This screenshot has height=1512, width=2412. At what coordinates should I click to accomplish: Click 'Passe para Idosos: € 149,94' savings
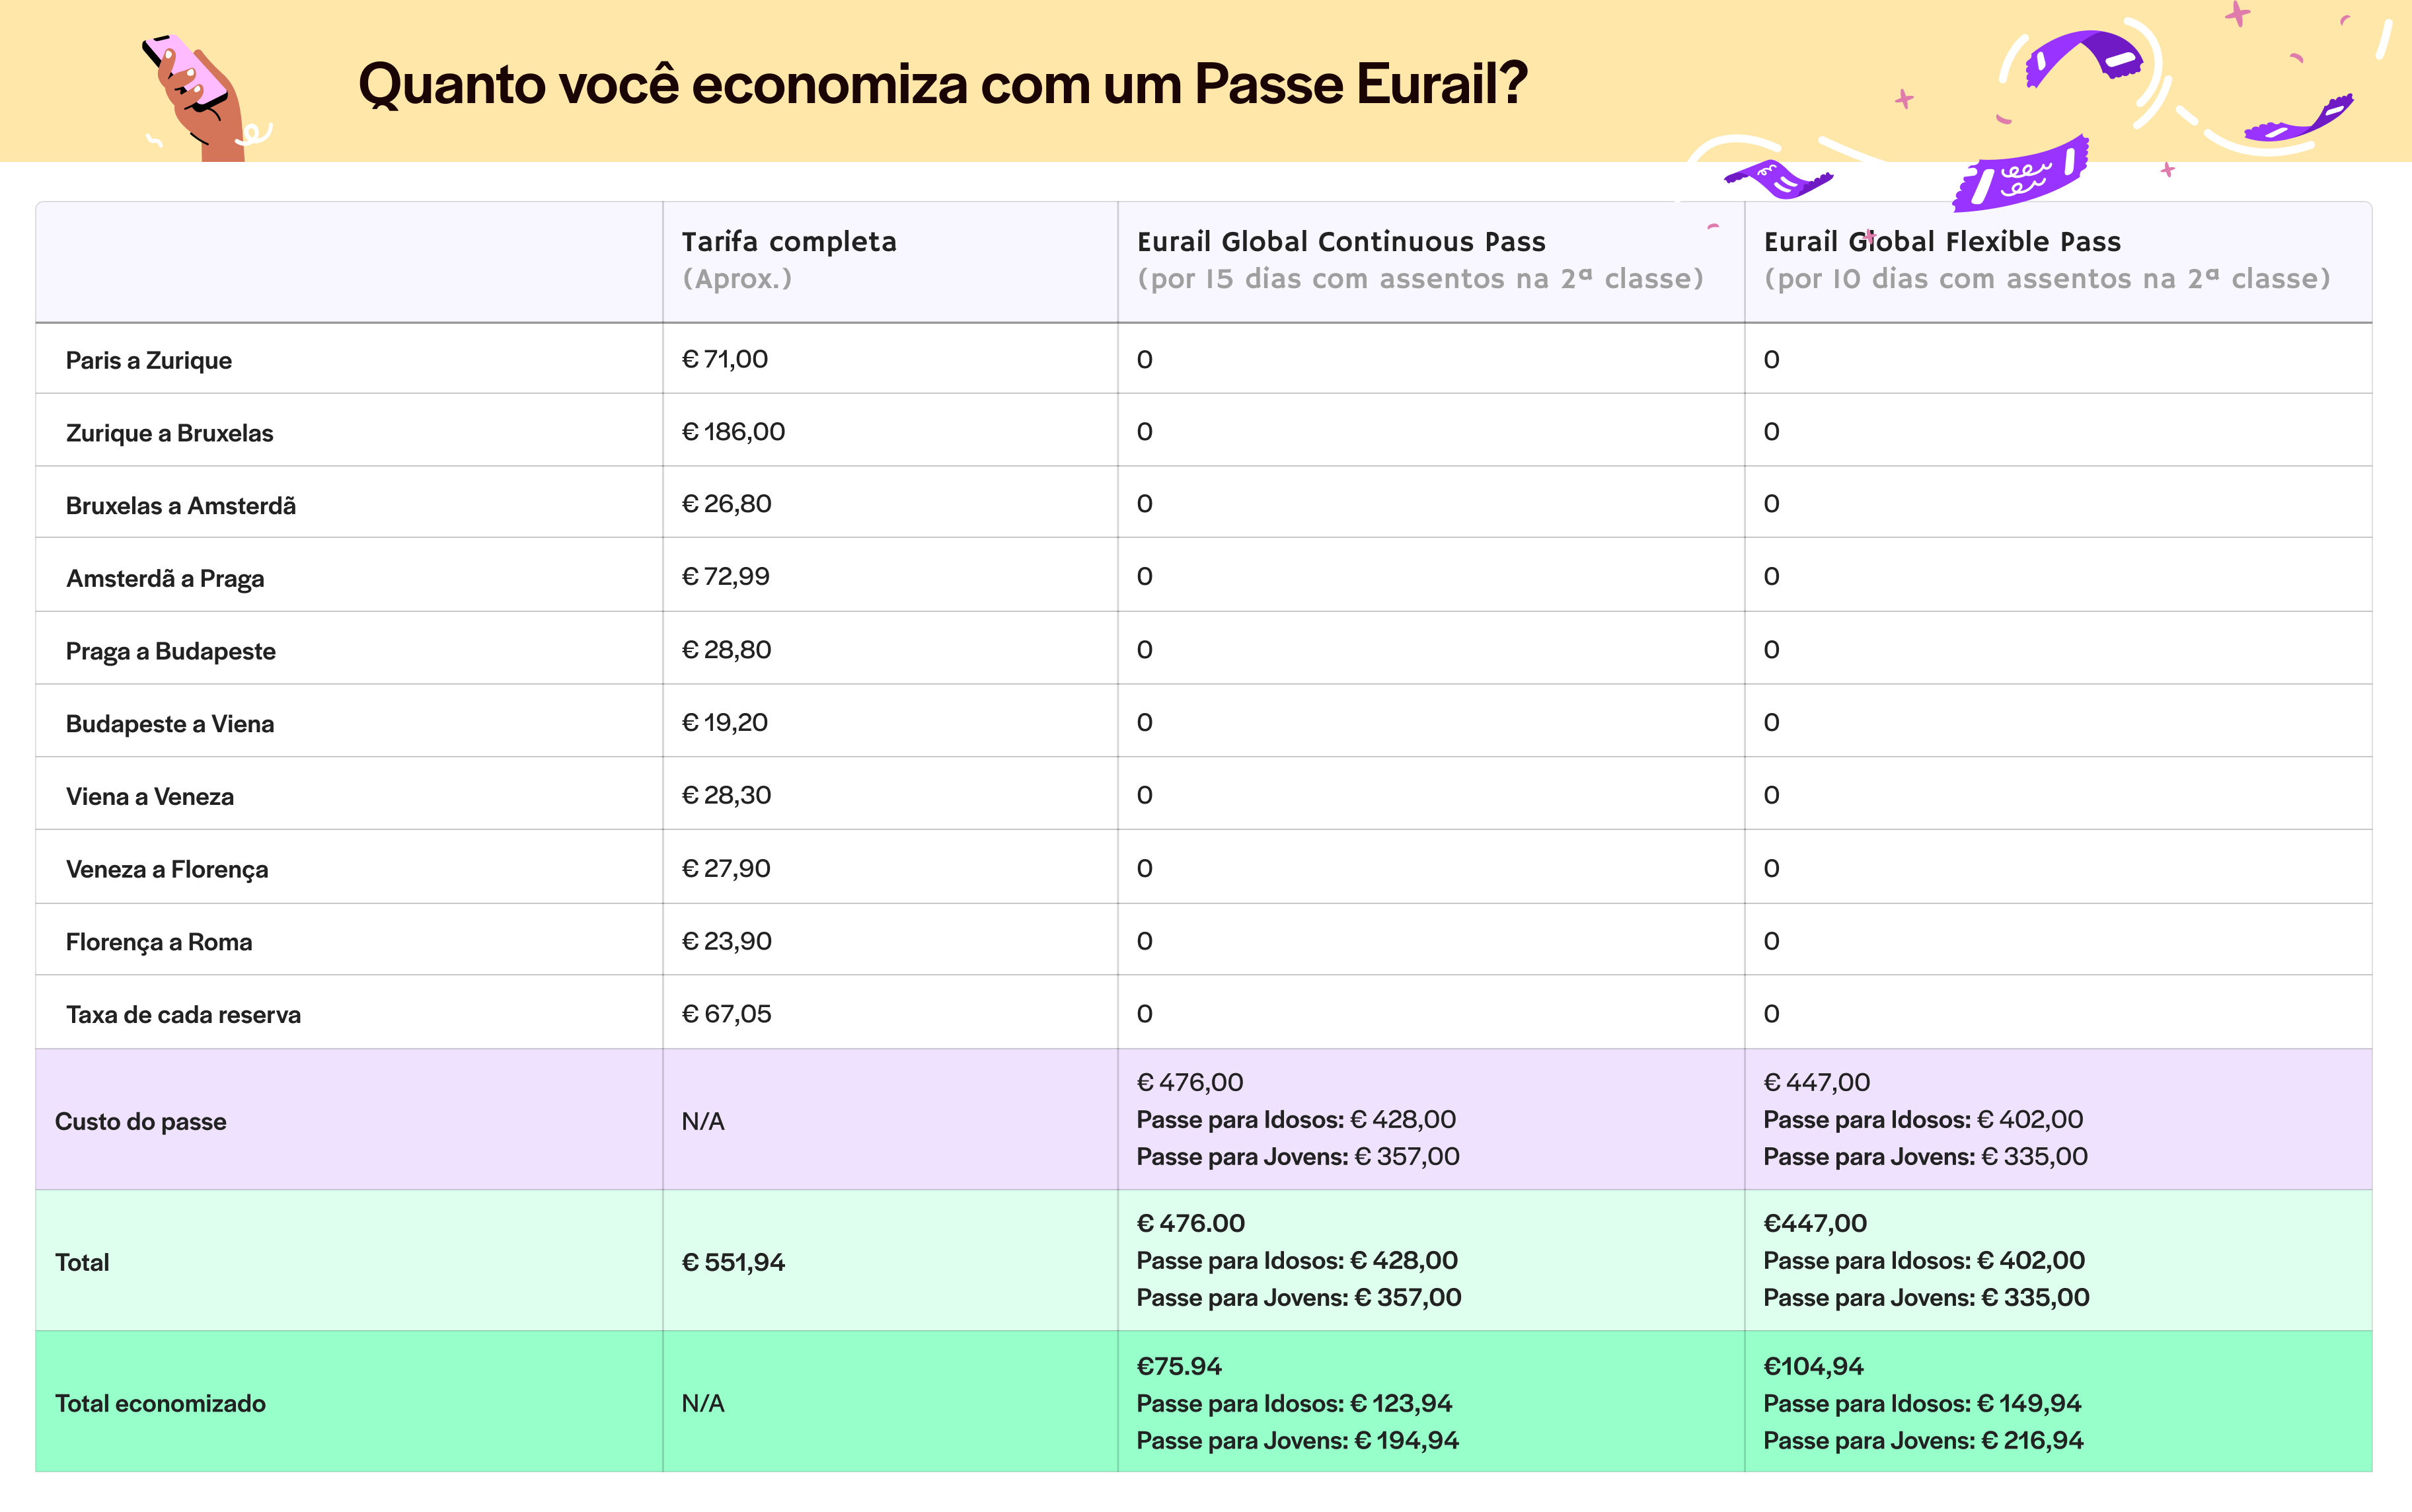click(1922, 1404)
